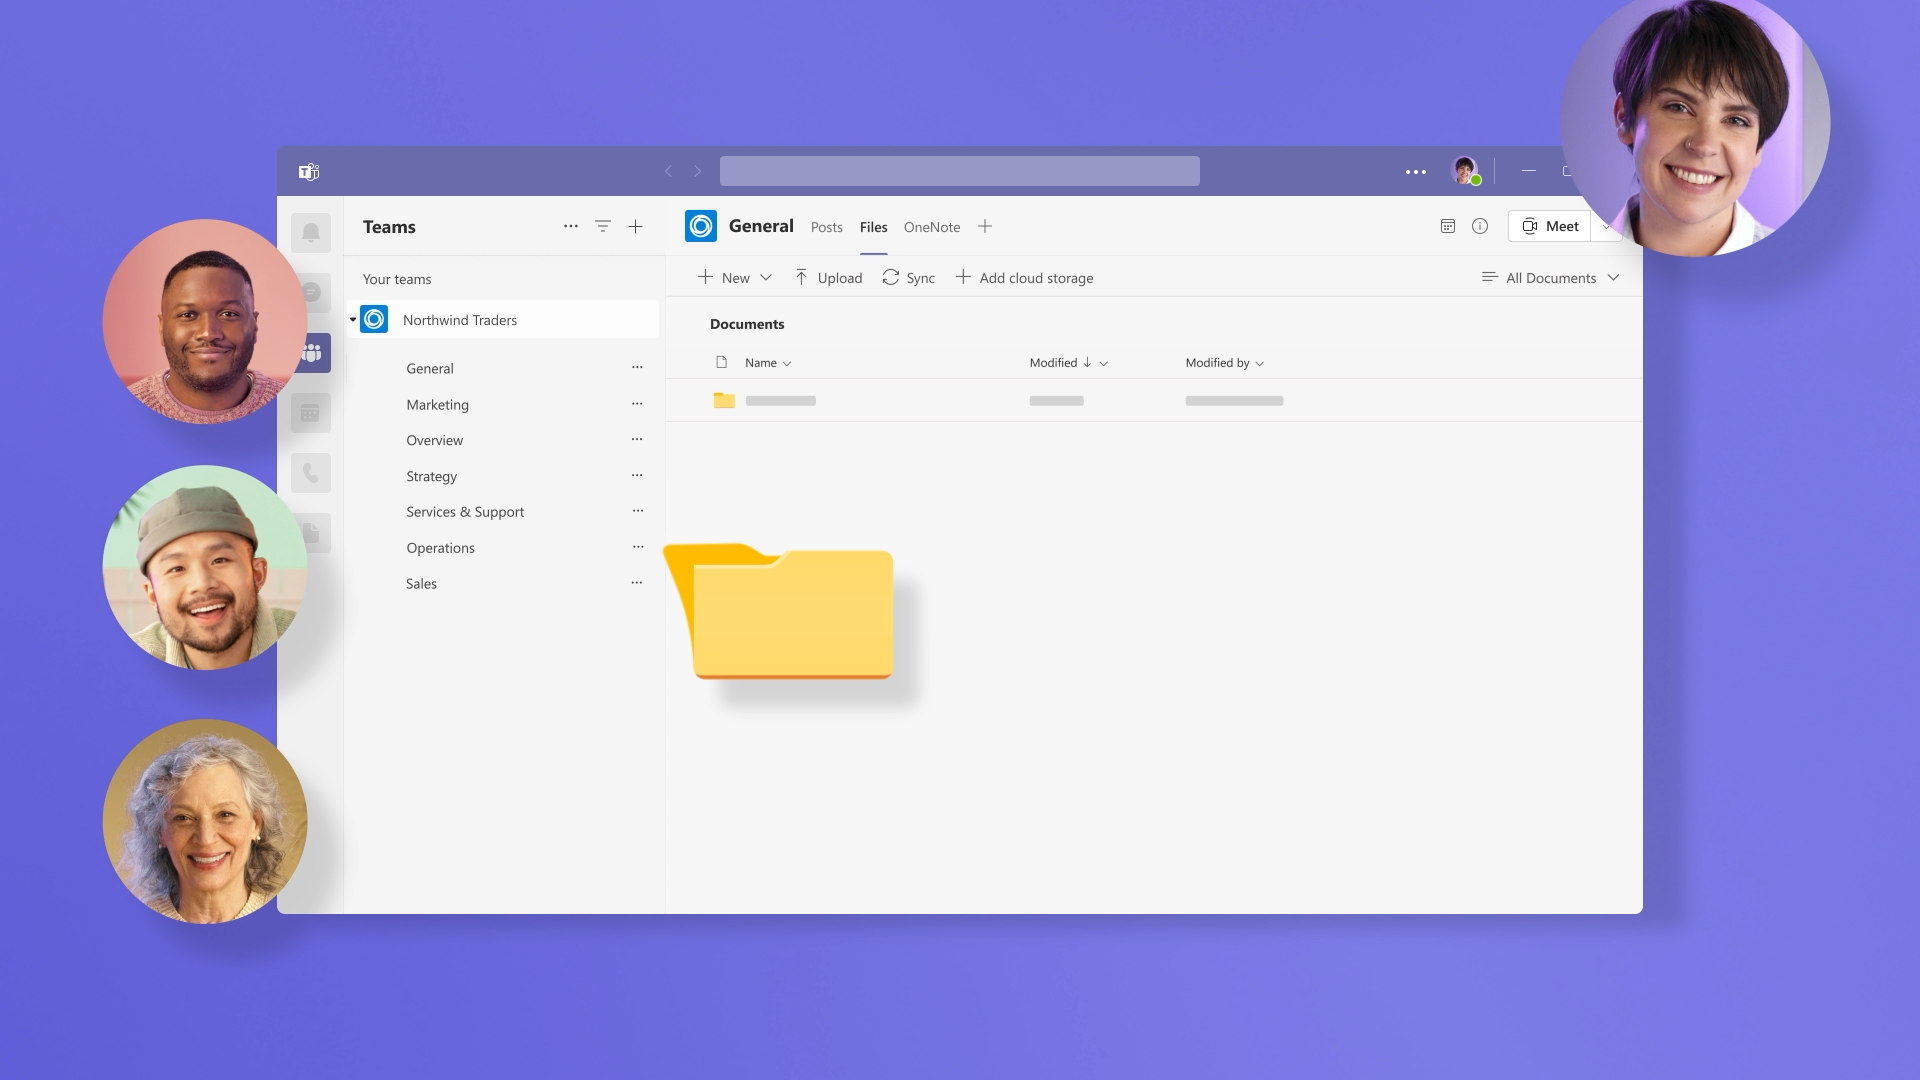The height and width of the screenshot is (1080, 1920).
Task: Click the channel calendar icon near Meet
Action: [1447, 227]
